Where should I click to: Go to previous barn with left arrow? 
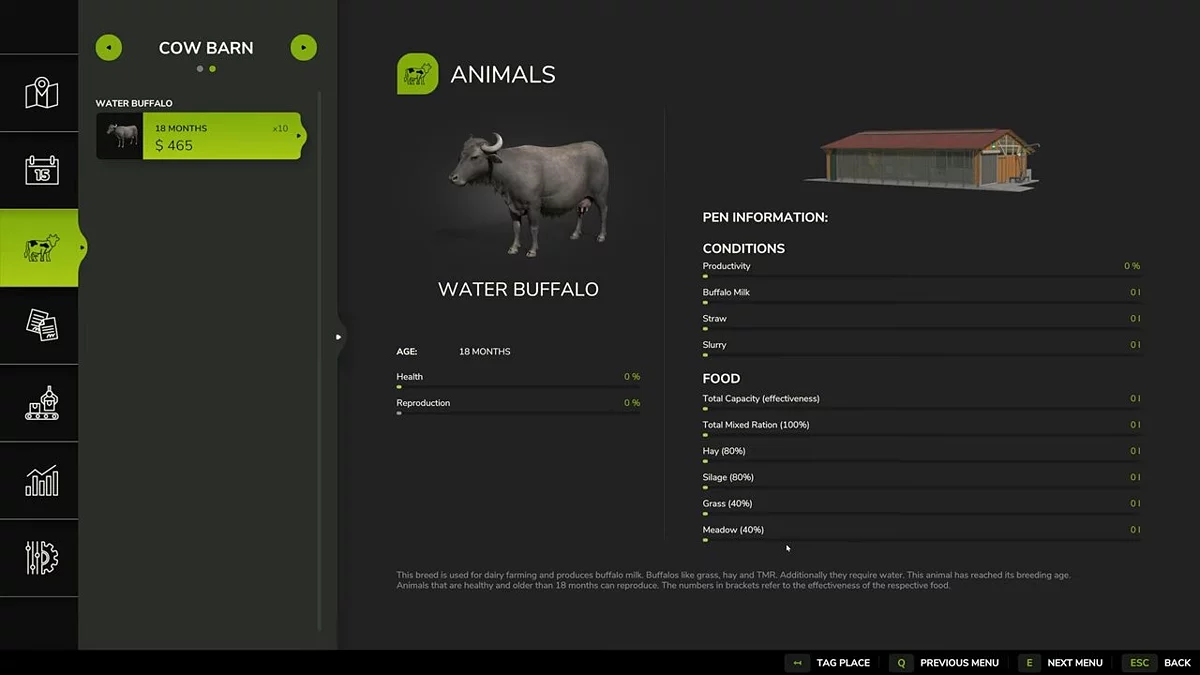coord(108,47)
